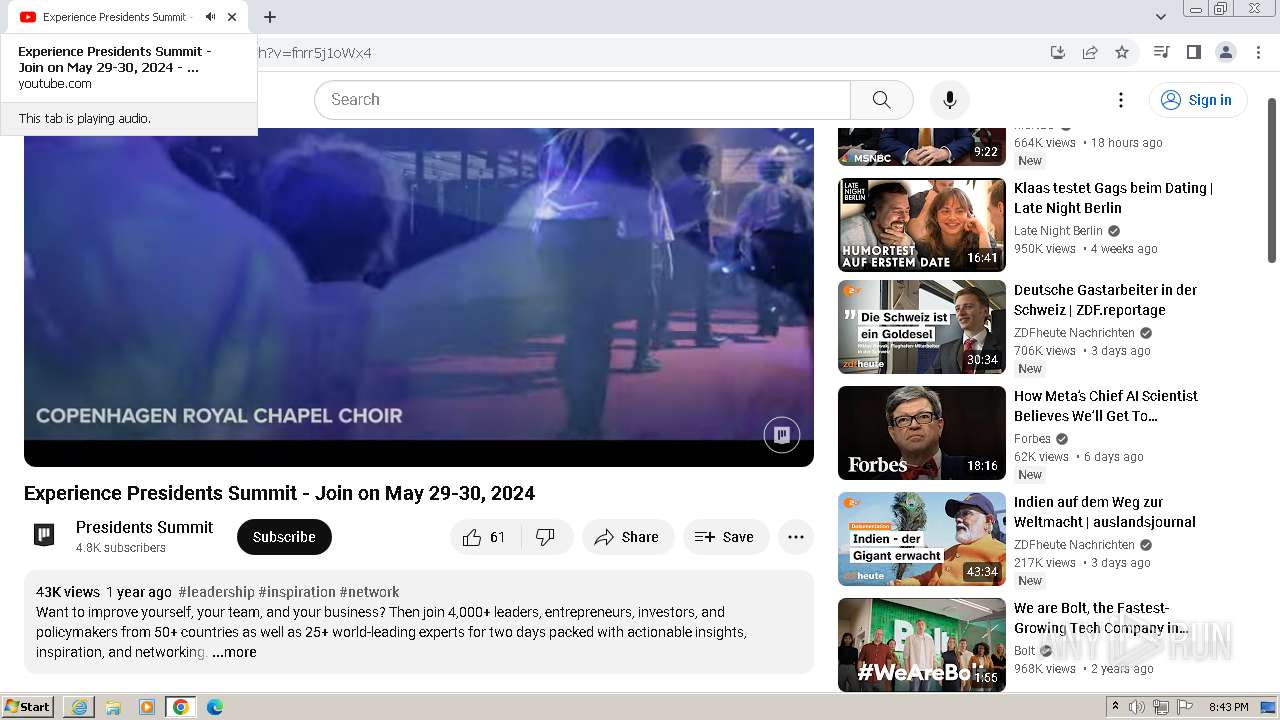
Task: Open MSNBC video thumbnail 9:22
Action: tap(922, 147)
